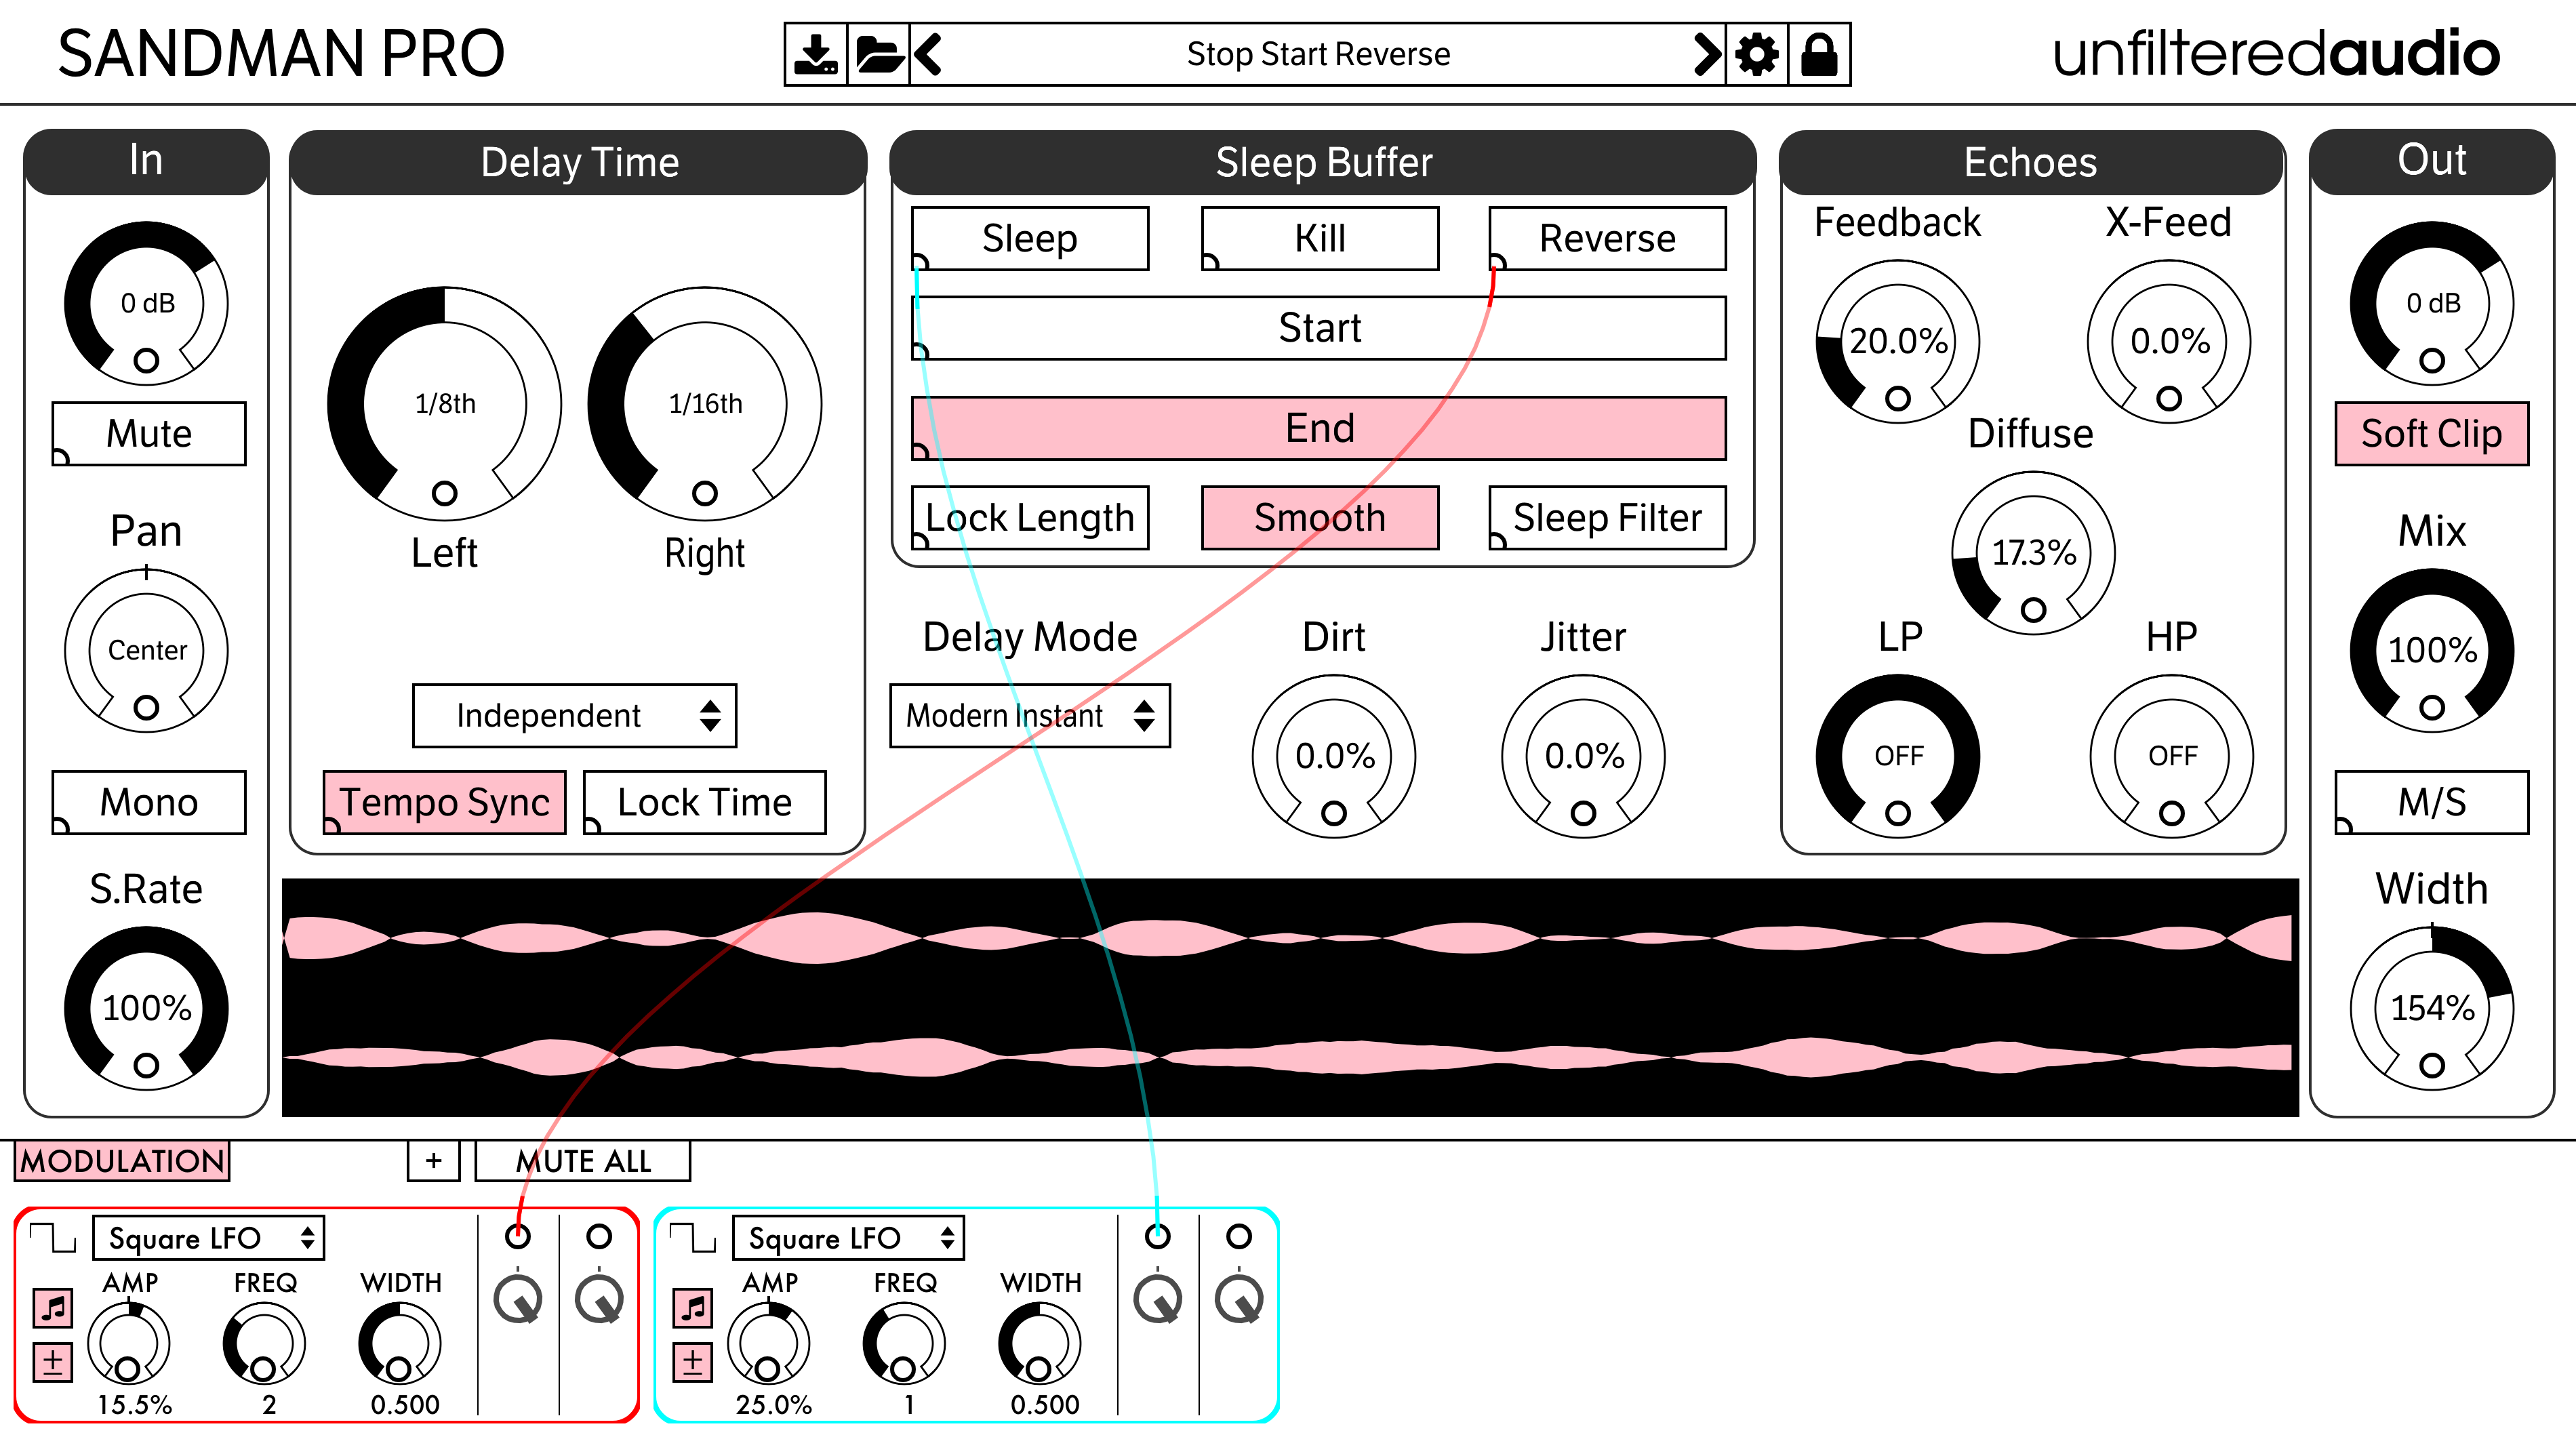
Task: Toggle tempo sync note icon in cyan LFO
Action: pyautogui.click(x=693, y=1307)
